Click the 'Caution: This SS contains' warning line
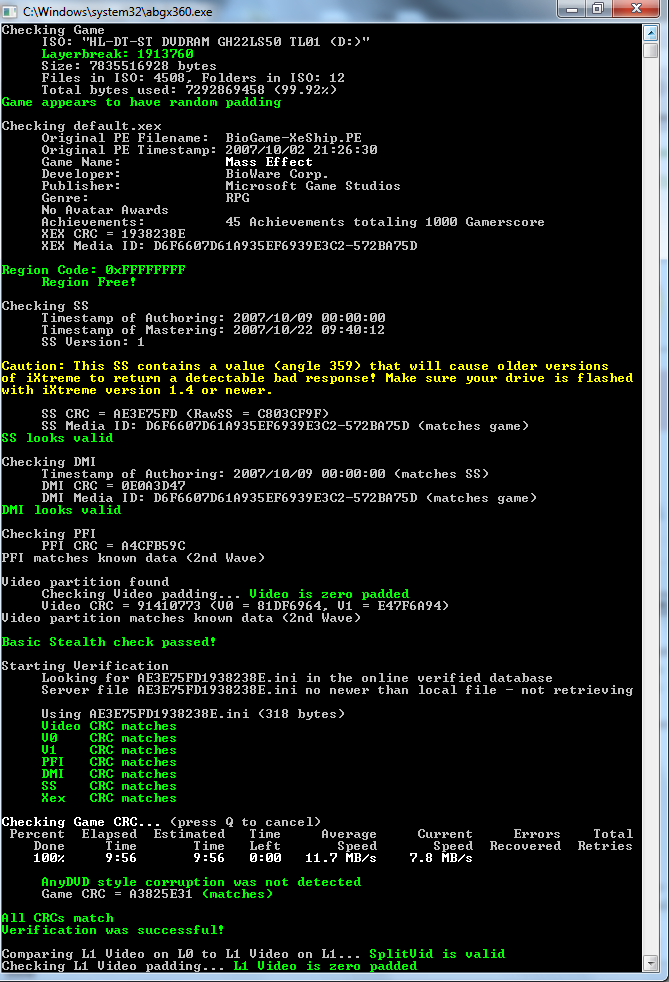This screenshot has height=982, width=669. tap(305, 366)
